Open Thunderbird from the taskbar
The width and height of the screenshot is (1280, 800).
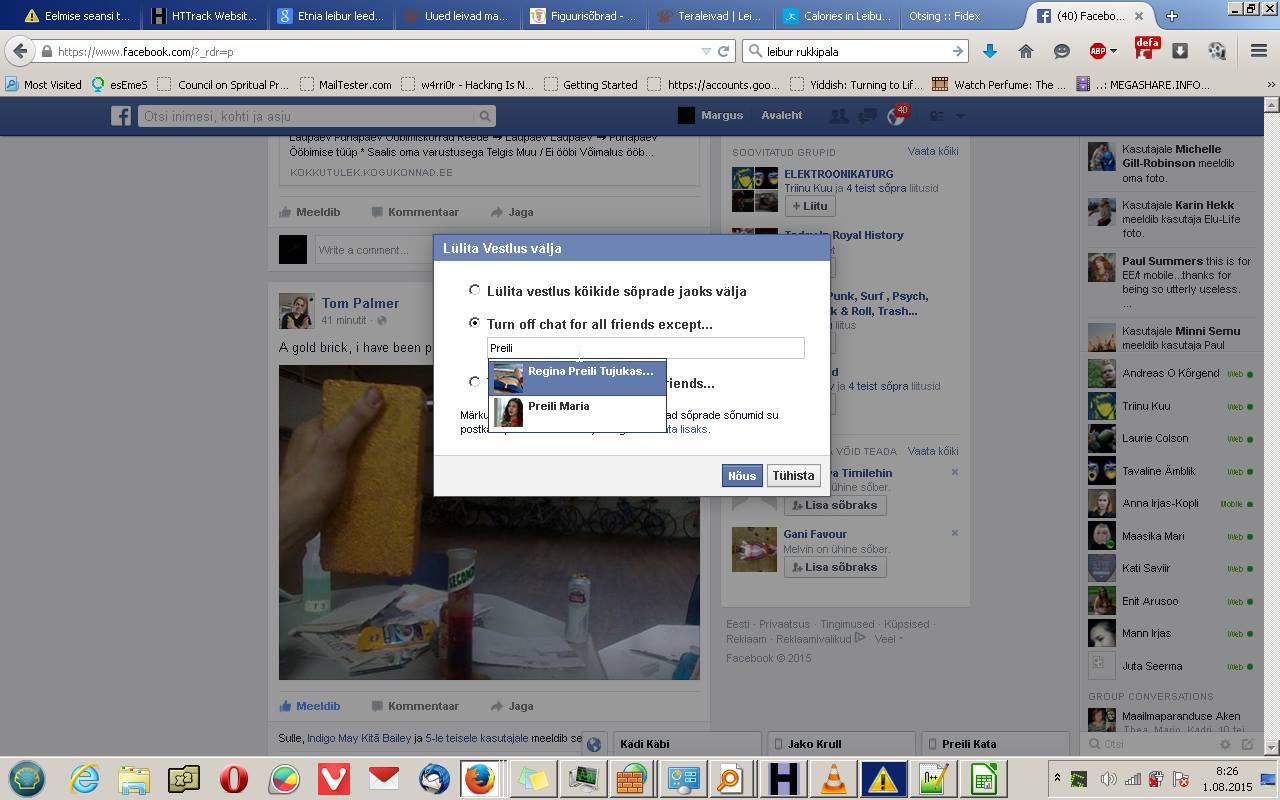pos(434,779)
